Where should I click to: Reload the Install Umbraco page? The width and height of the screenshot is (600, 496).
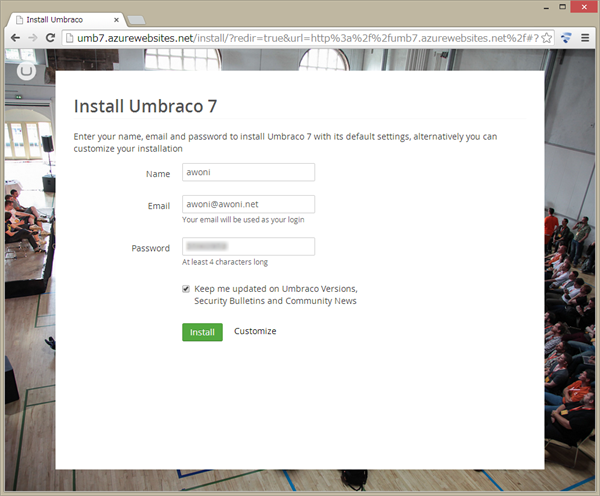[50, 37]
